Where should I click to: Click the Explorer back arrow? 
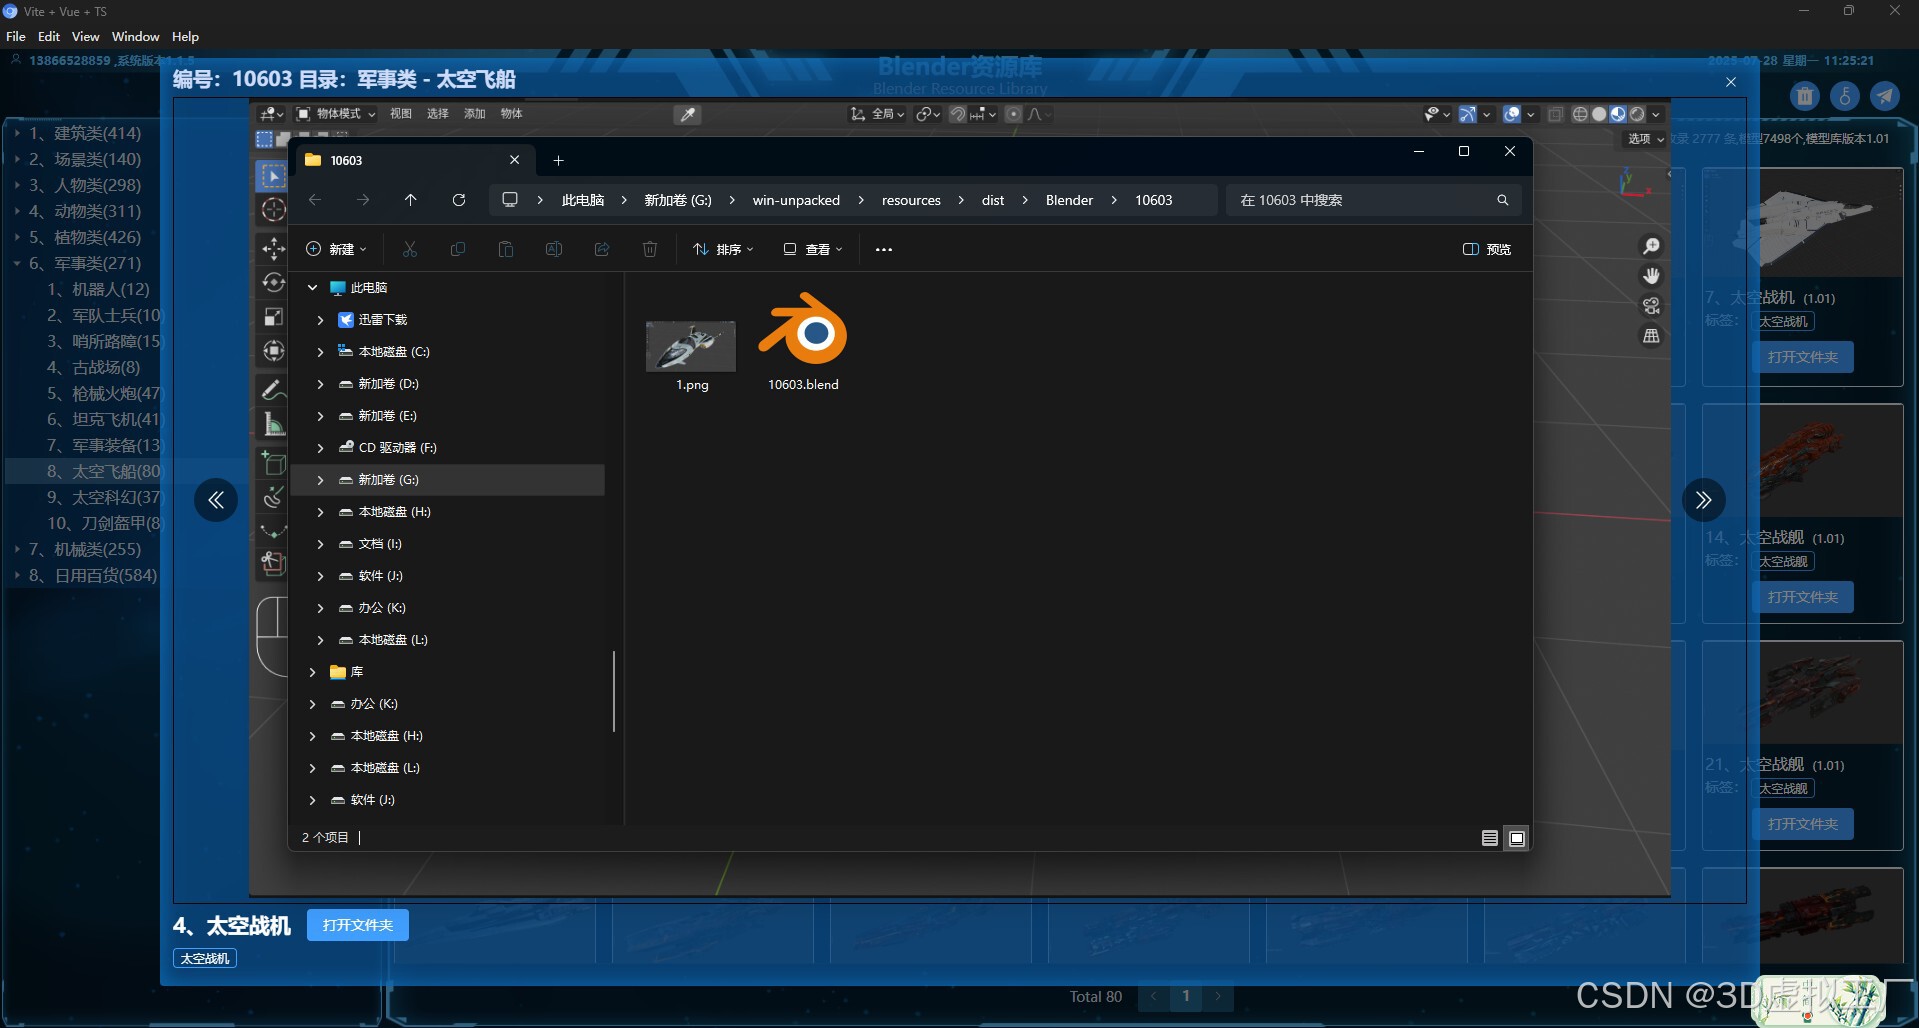[x=315, y=200]
